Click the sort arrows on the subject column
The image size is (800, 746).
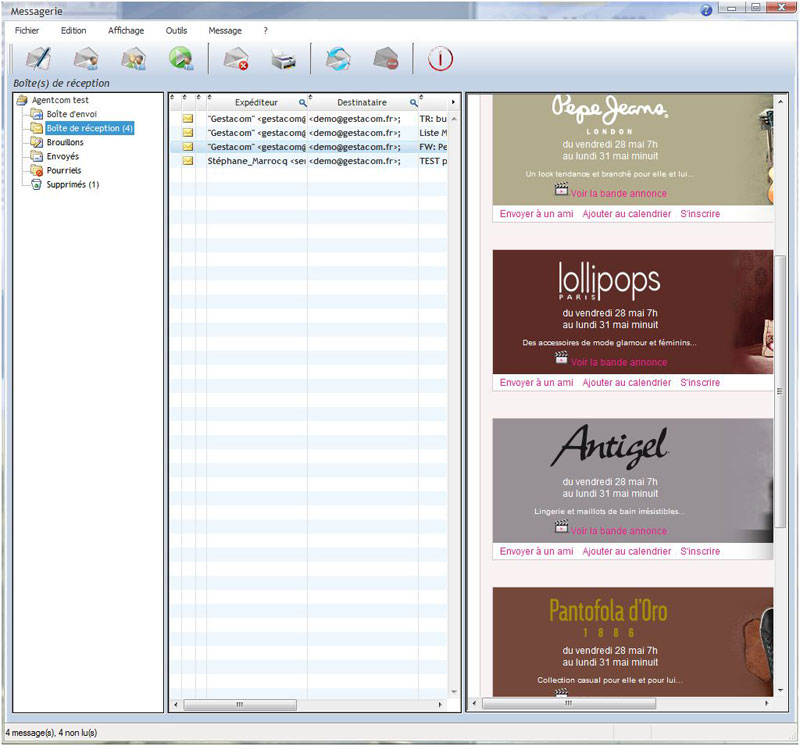click(421, 97)
